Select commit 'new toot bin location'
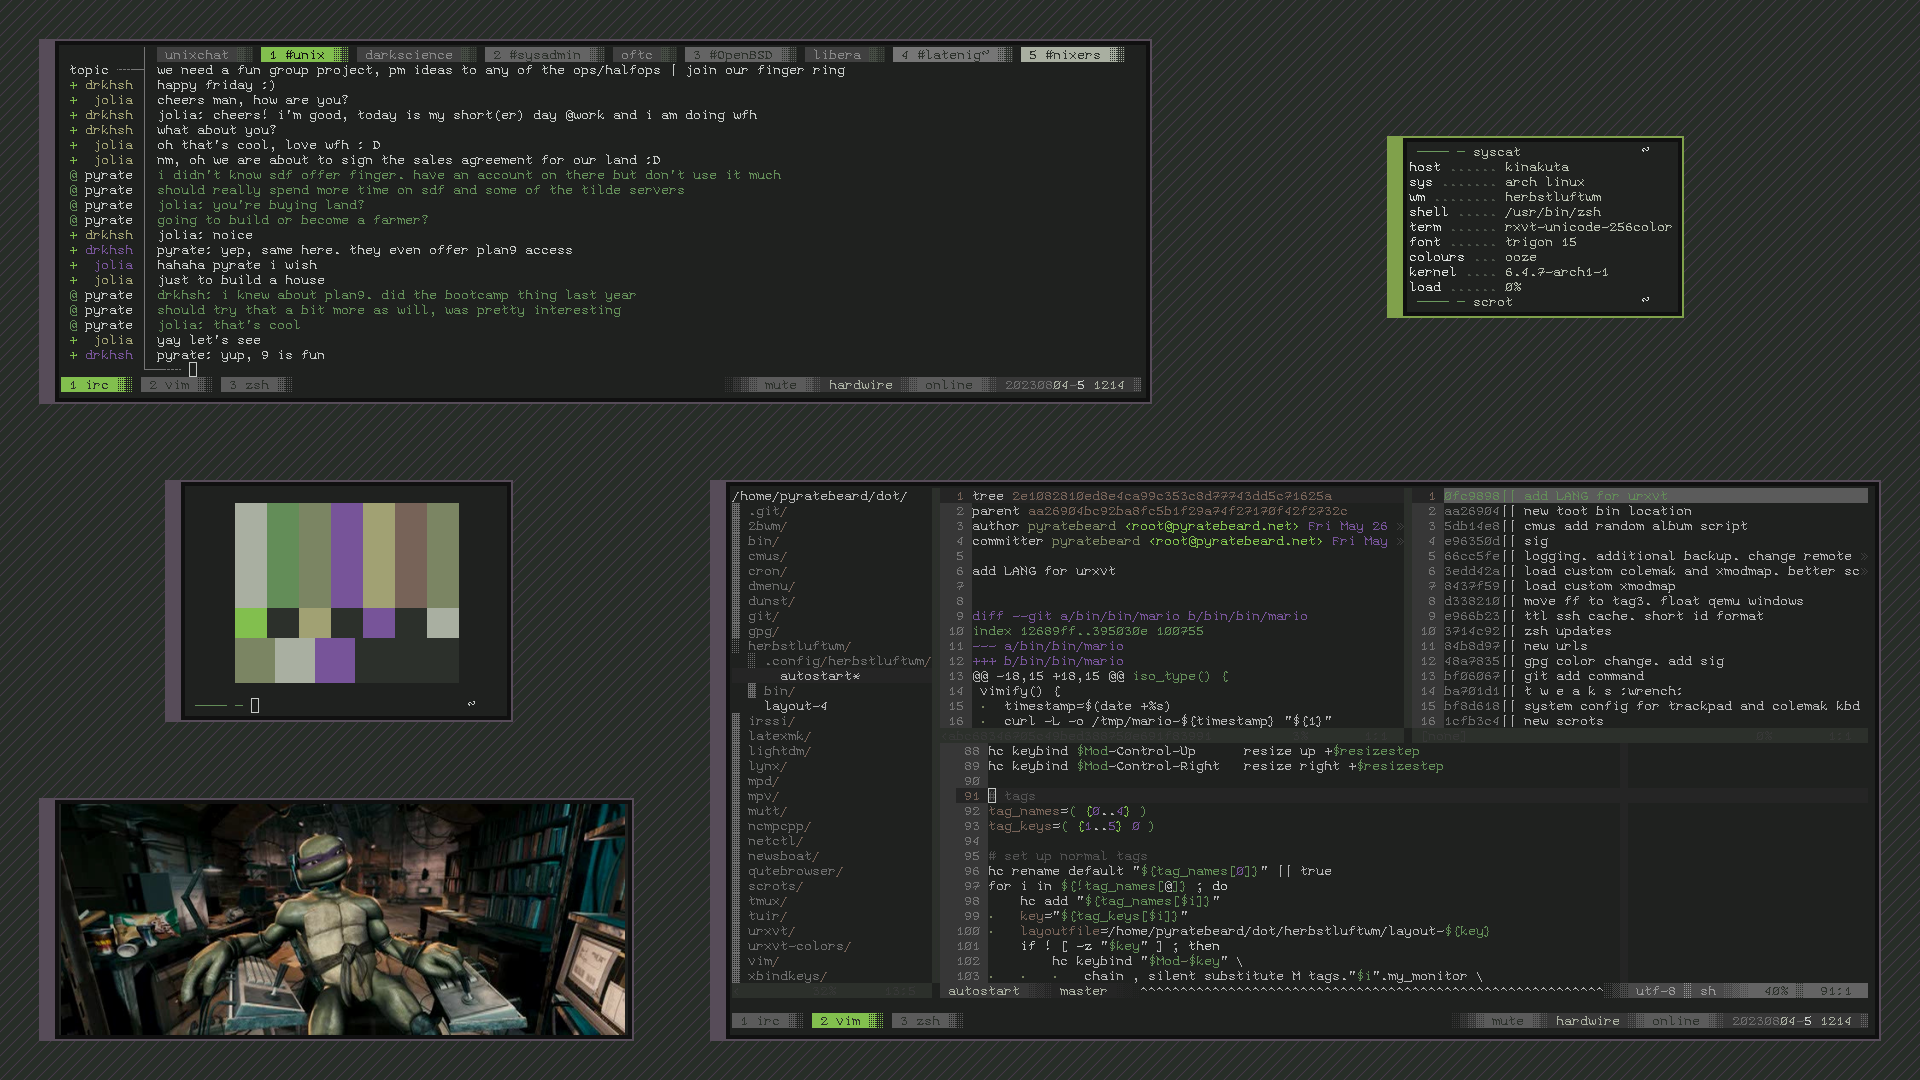The height and width of the screenshot is (1080, 1920). pyautogui.click(x=1607, y=511)
